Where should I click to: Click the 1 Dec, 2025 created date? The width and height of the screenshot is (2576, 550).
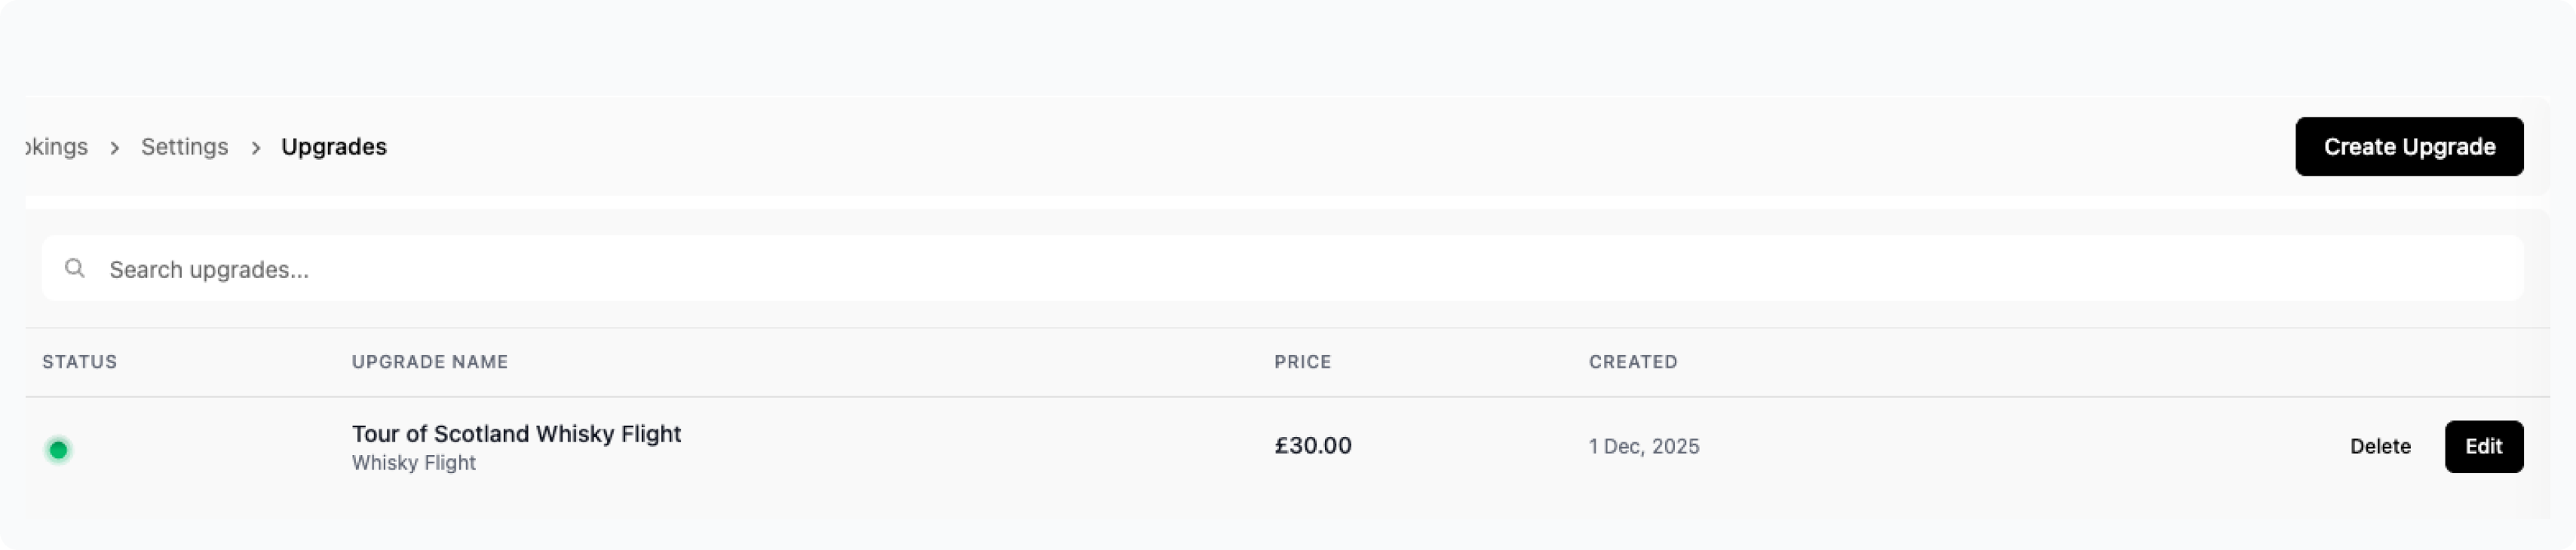pos(1644,447)
